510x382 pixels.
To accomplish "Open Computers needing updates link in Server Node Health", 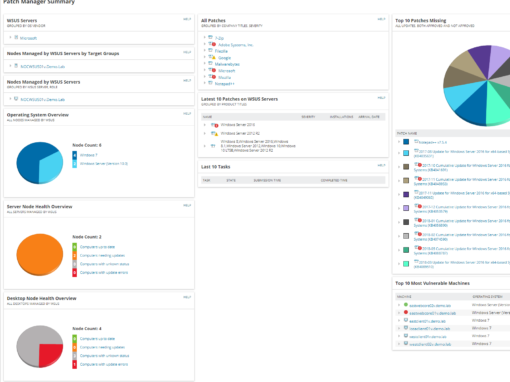I will [x=102, y=255].
